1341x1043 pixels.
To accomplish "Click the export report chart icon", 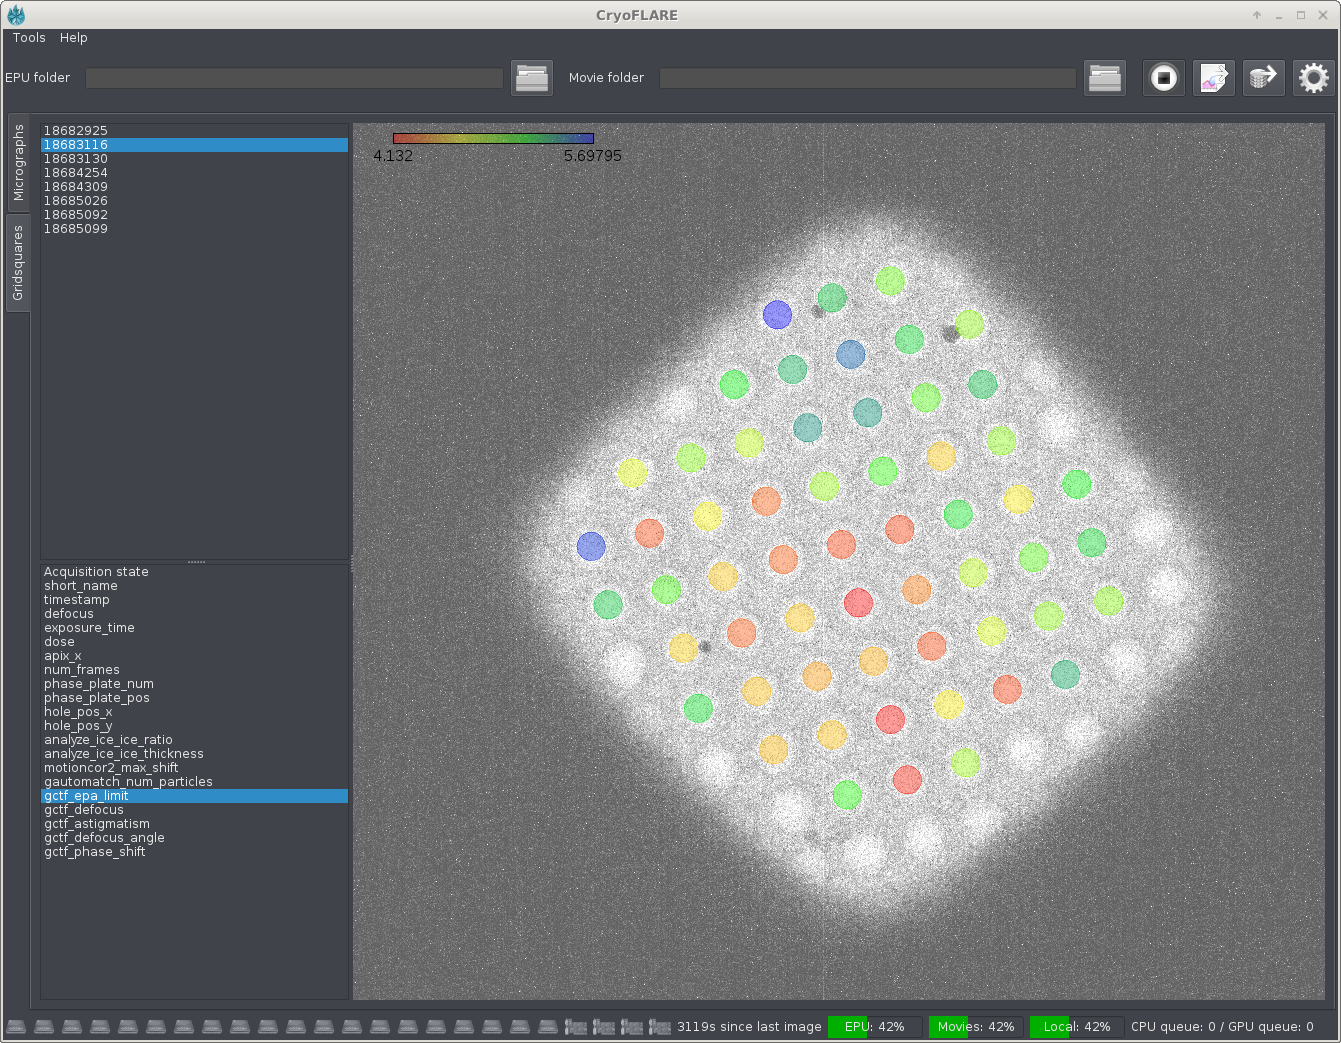I will point(1213,78).
